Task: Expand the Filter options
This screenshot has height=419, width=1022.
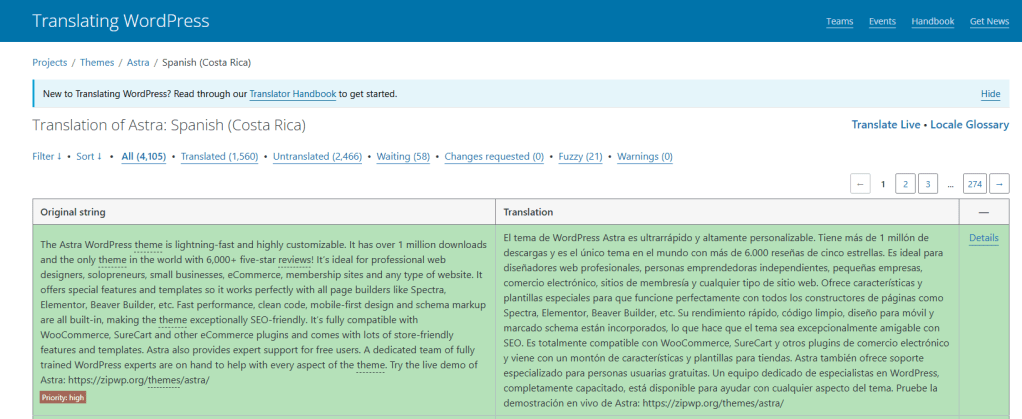Action: pos(47,156)
